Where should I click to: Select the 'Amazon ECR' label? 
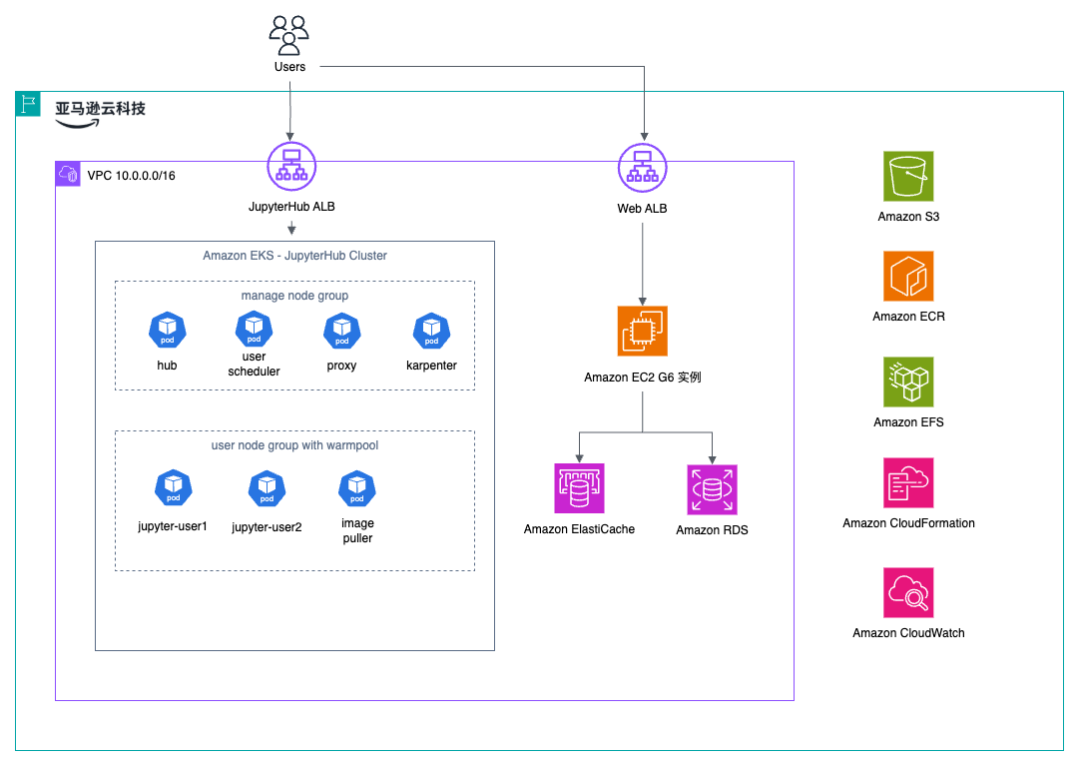[908, 317]
